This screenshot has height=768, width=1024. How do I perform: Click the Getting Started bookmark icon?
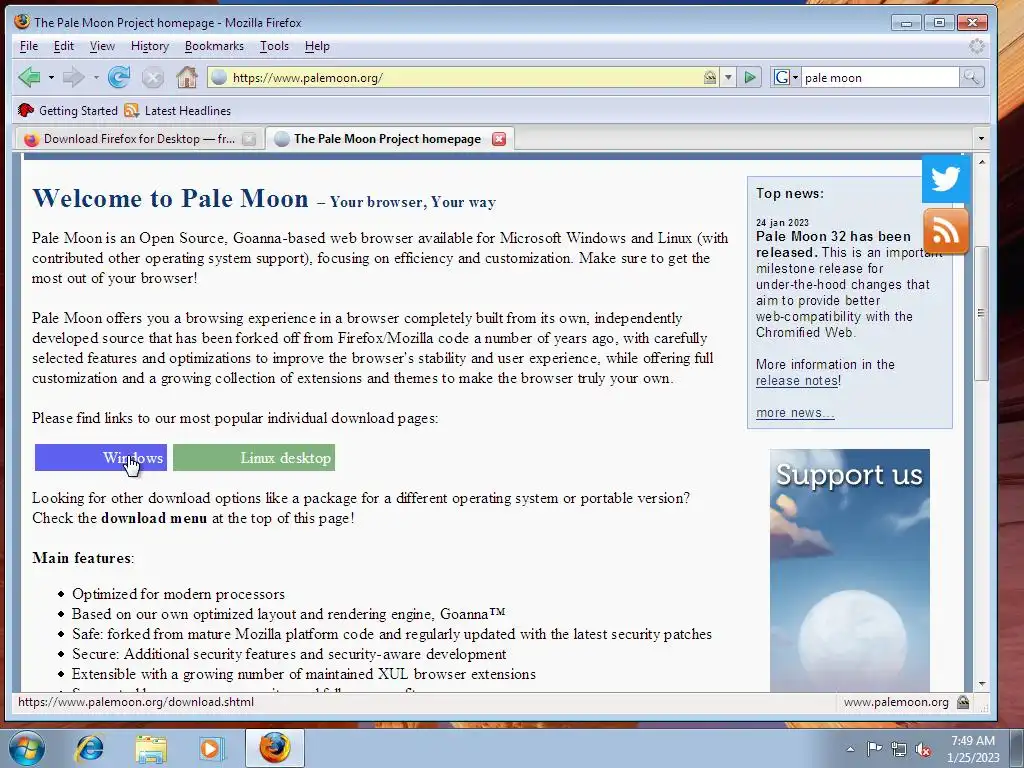click(26, 110)
